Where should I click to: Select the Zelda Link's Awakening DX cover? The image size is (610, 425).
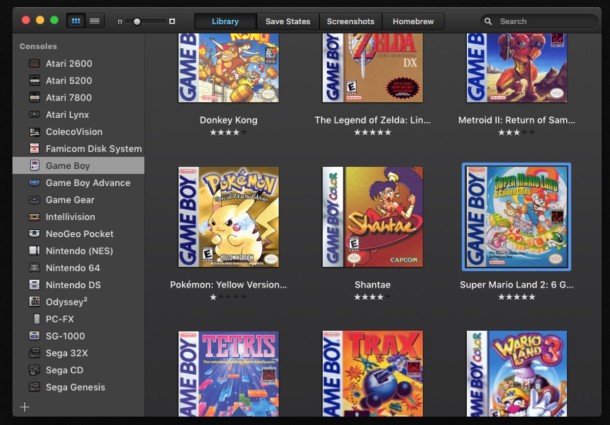372,68
